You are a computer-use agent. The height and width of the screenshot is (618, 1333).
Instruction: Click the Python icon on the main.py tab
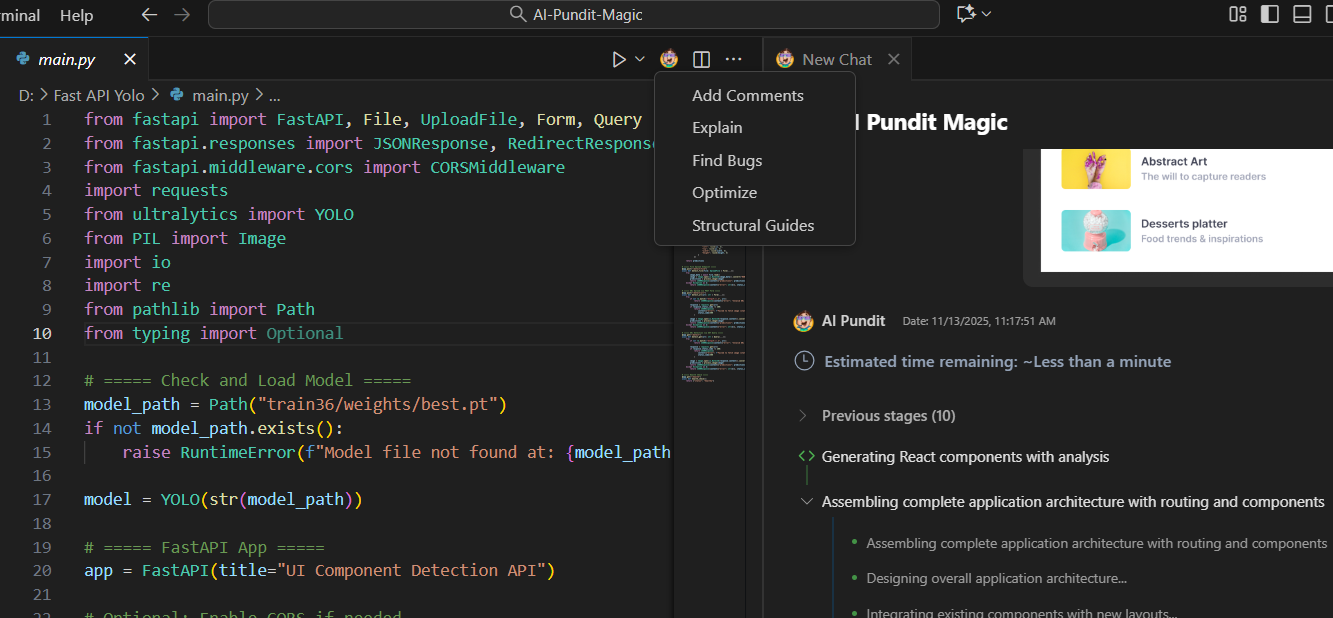pyautogui.click(x=21, y=58)
